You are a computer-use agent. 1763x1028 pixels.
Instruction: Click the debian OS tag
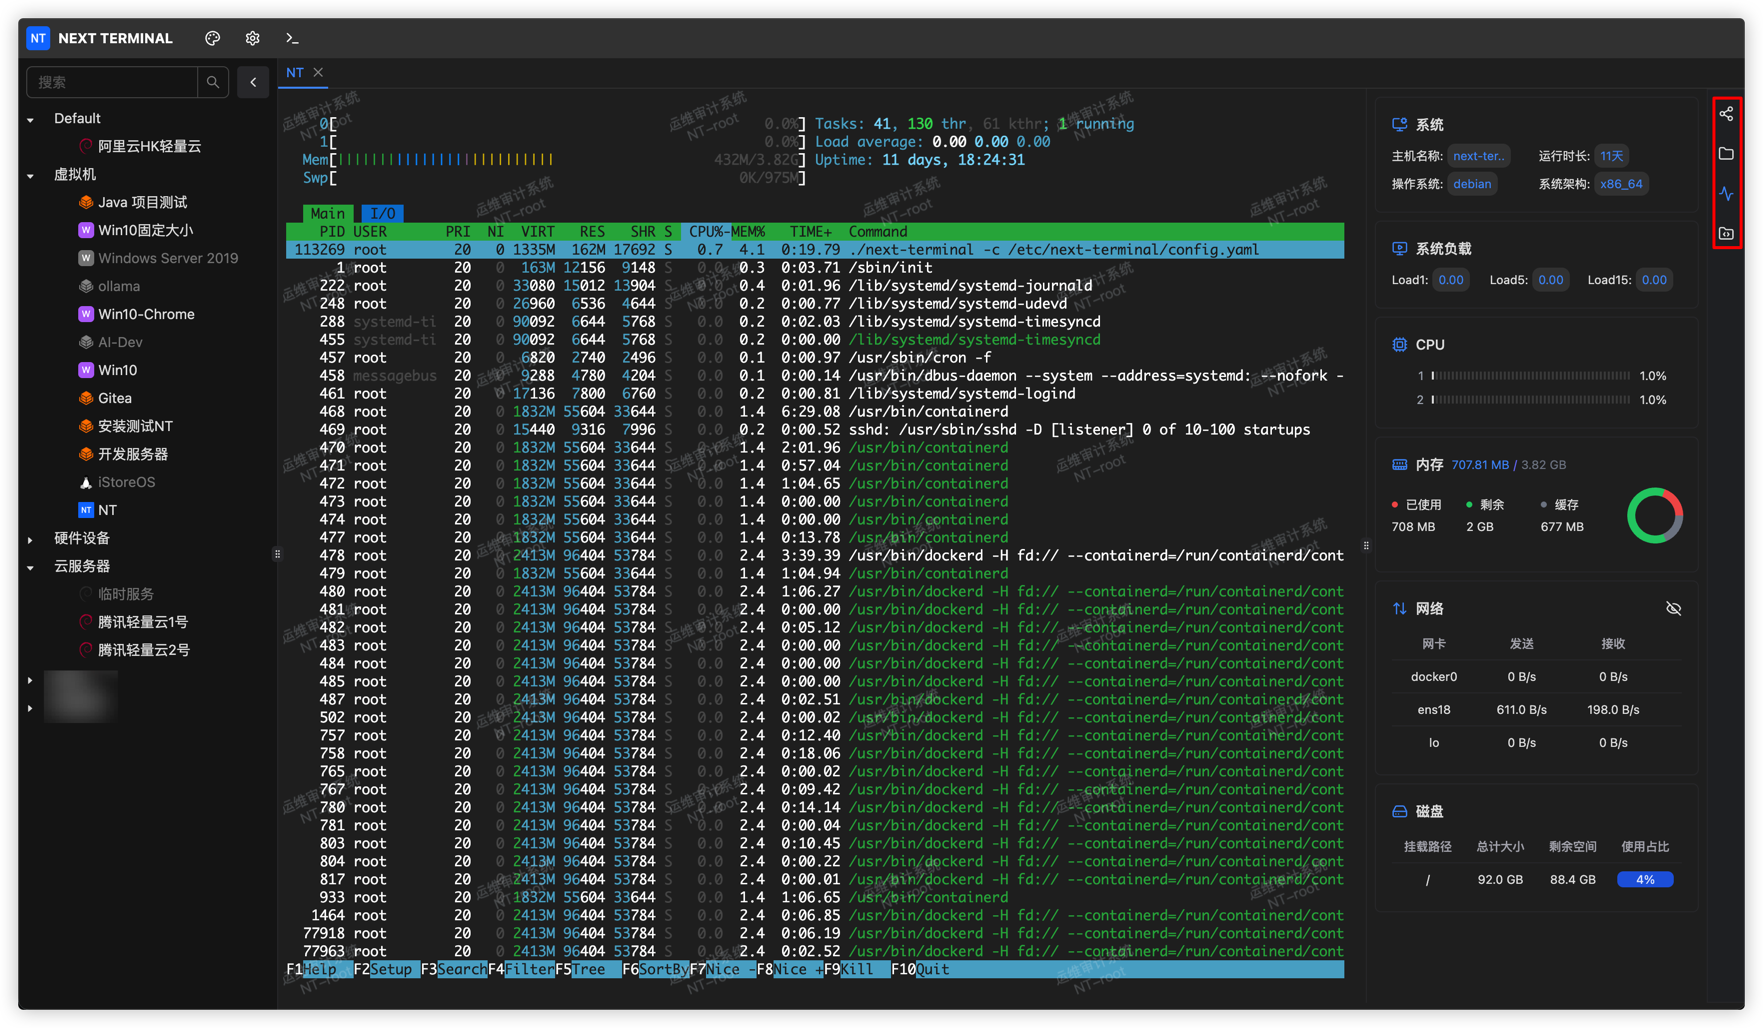[1472, 184]
